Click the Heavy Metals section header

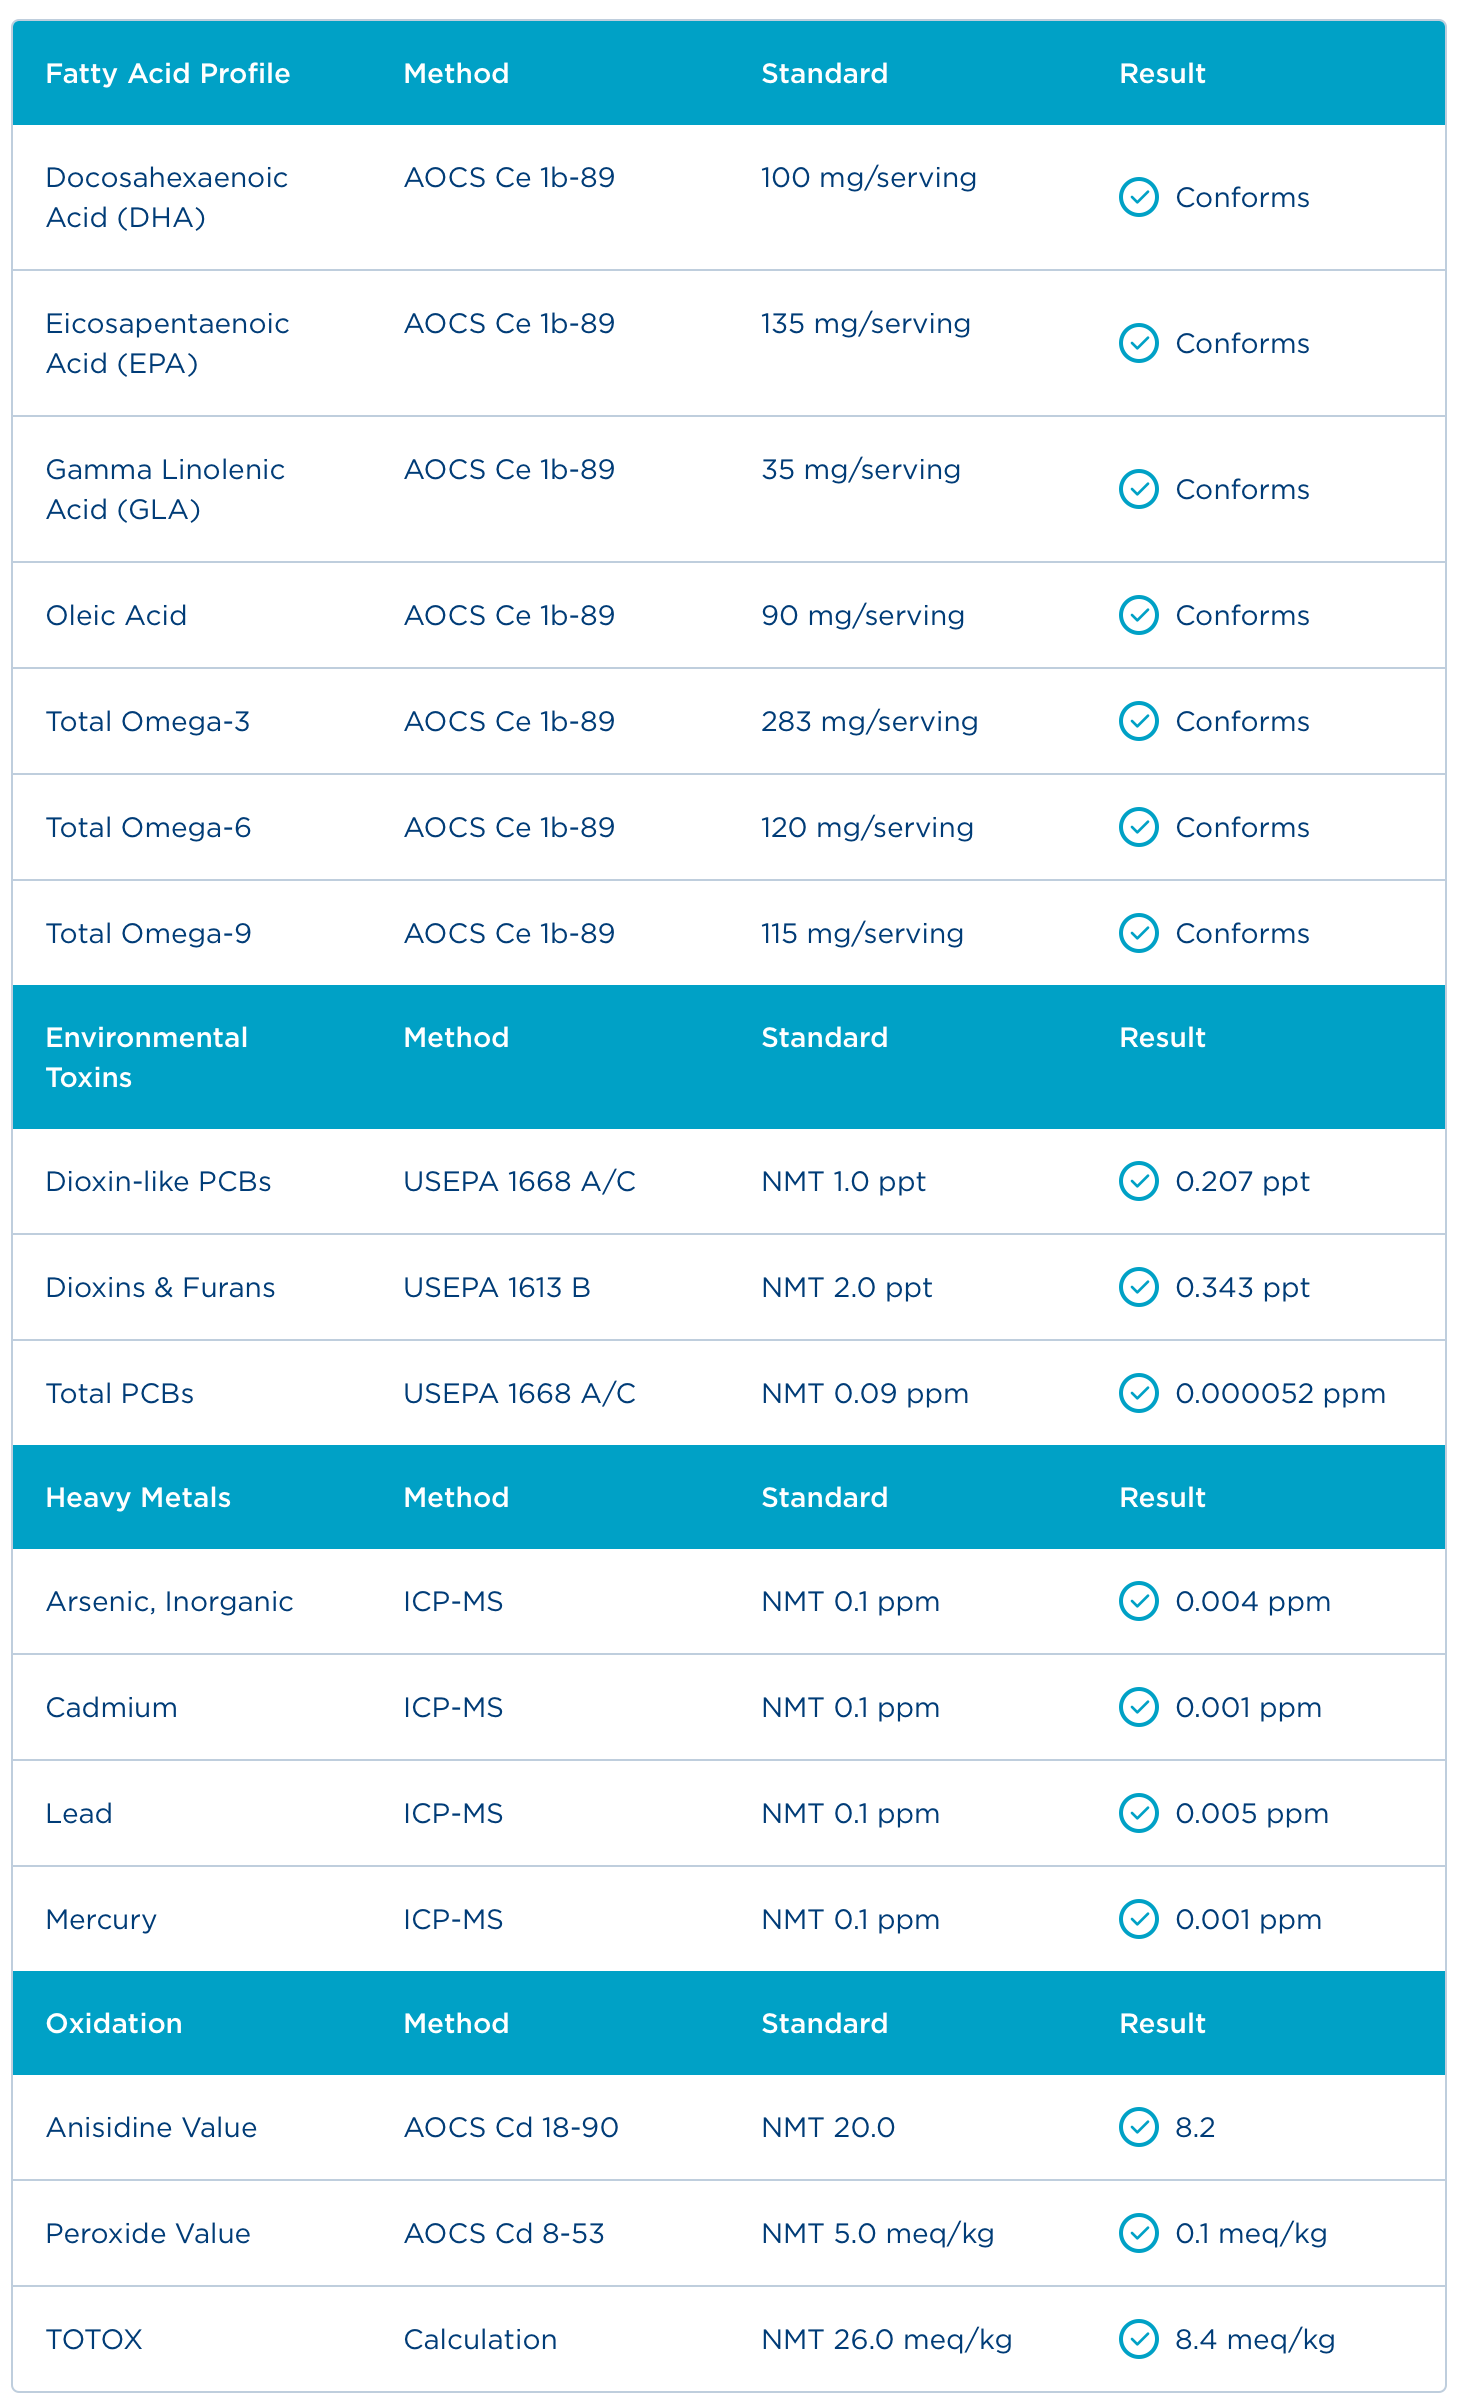coord(138,1497)
